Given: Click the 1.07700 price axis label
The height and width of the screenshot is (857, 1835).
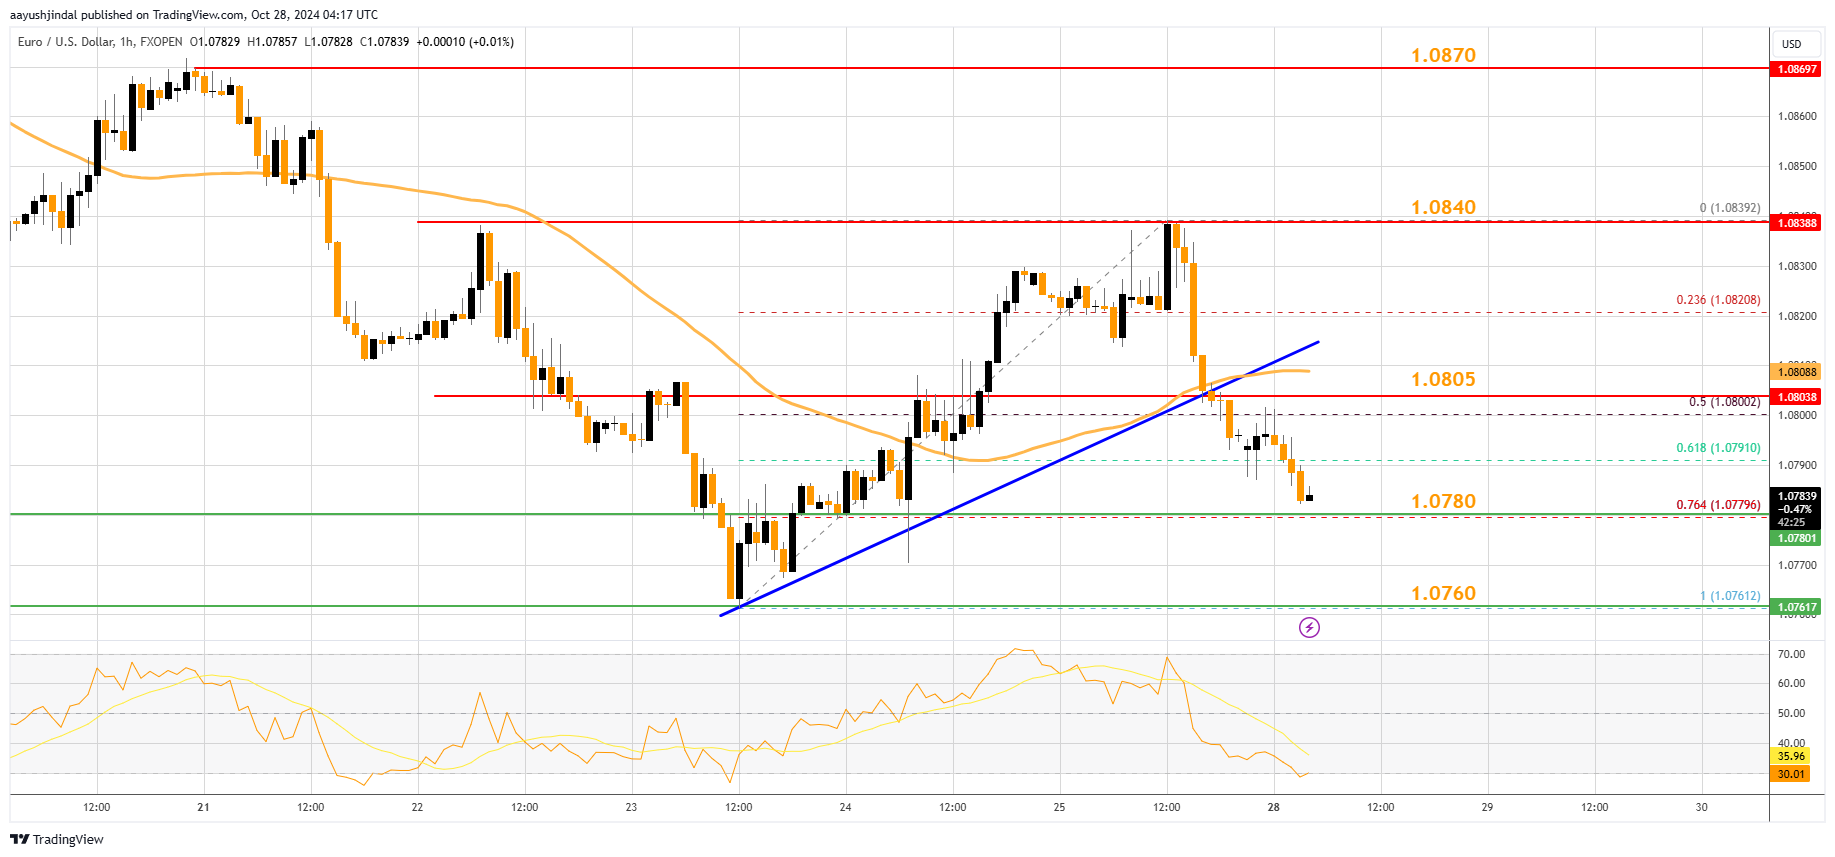Looking at the screenshot, I should pos(1797,565).
